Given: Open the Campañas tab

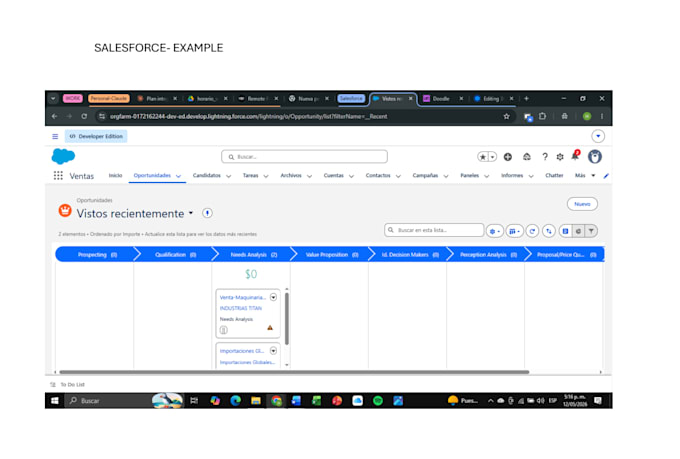Looking at the screenshot, I should point(425,176).
